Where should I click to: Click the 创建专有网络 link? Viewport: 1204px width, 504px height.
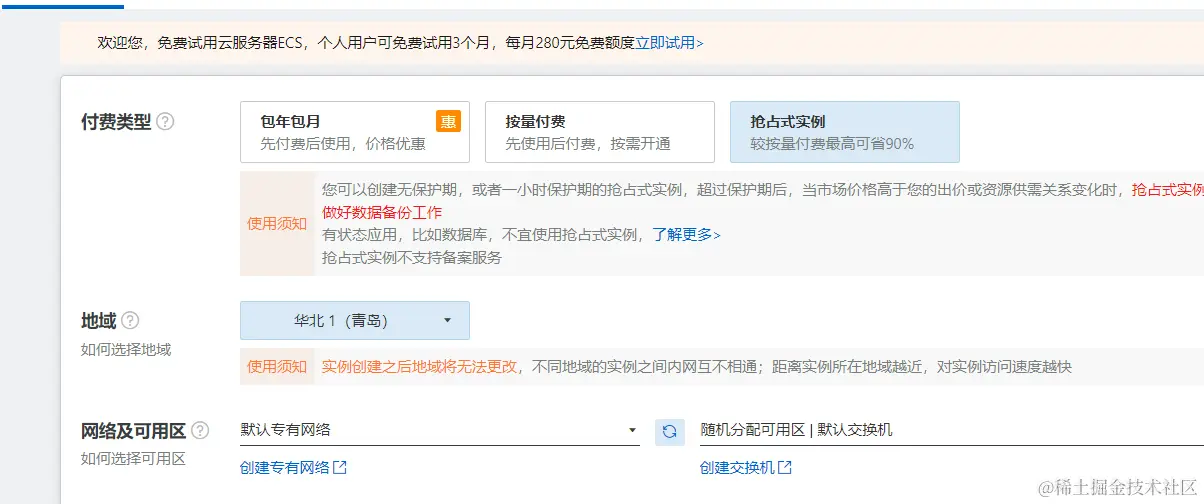point(285,467)
